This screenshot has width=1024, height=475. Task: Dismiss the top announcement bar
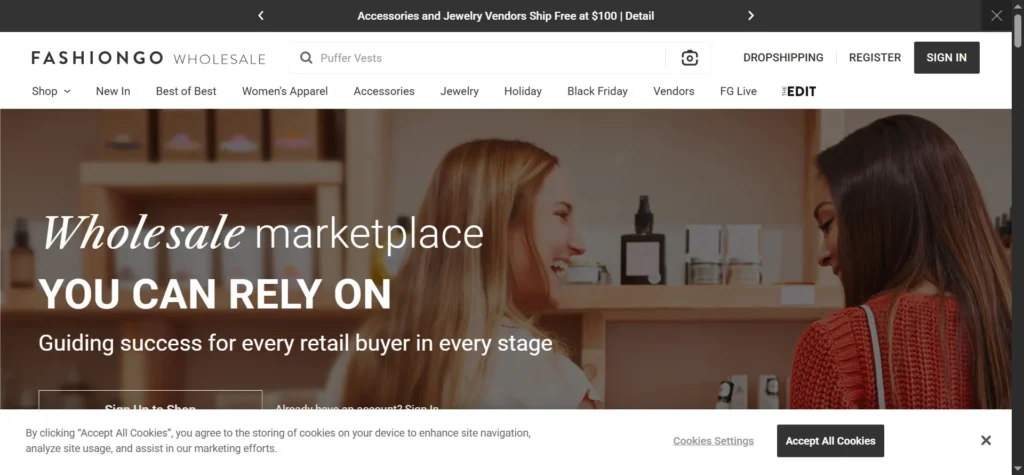pyautogui.click(x=996, y=16)
